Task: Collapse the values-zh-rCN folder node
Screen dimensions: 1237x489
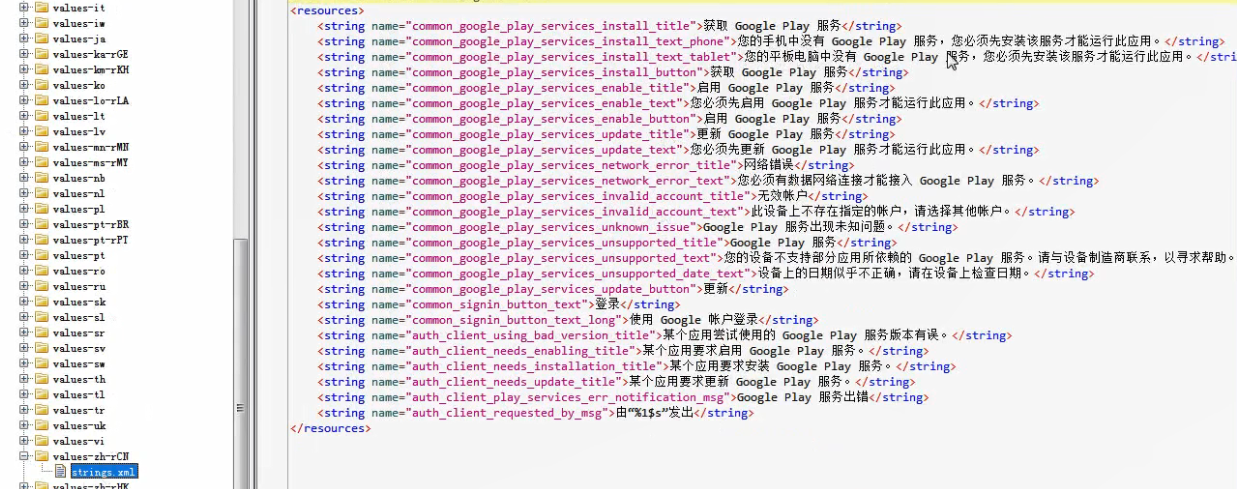Action: click(24, 457)
